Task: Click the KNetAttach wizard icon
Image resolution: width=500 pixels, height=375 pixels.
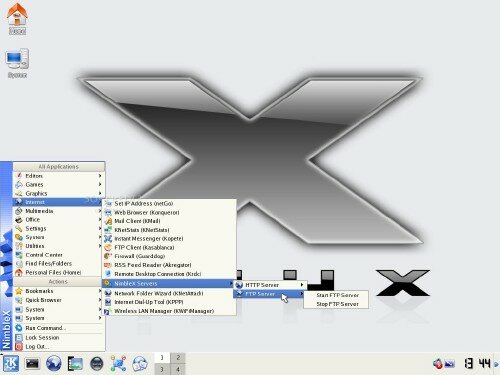Action: tap(108, 293)
